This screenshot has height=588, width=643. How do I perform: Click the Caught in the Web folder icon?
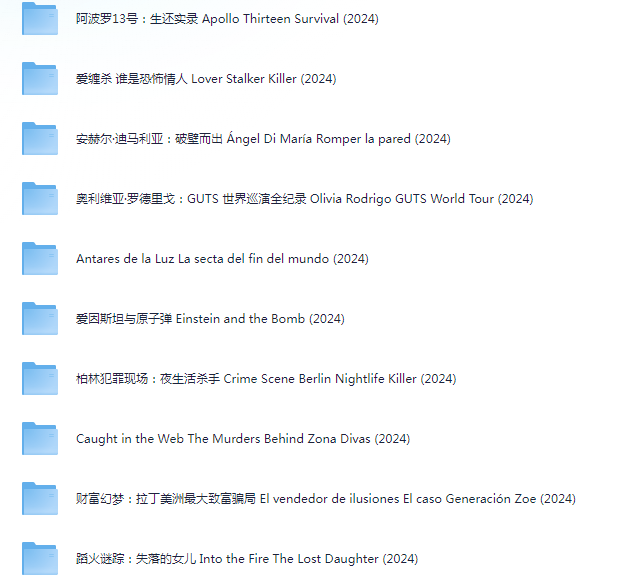(40, 438)
